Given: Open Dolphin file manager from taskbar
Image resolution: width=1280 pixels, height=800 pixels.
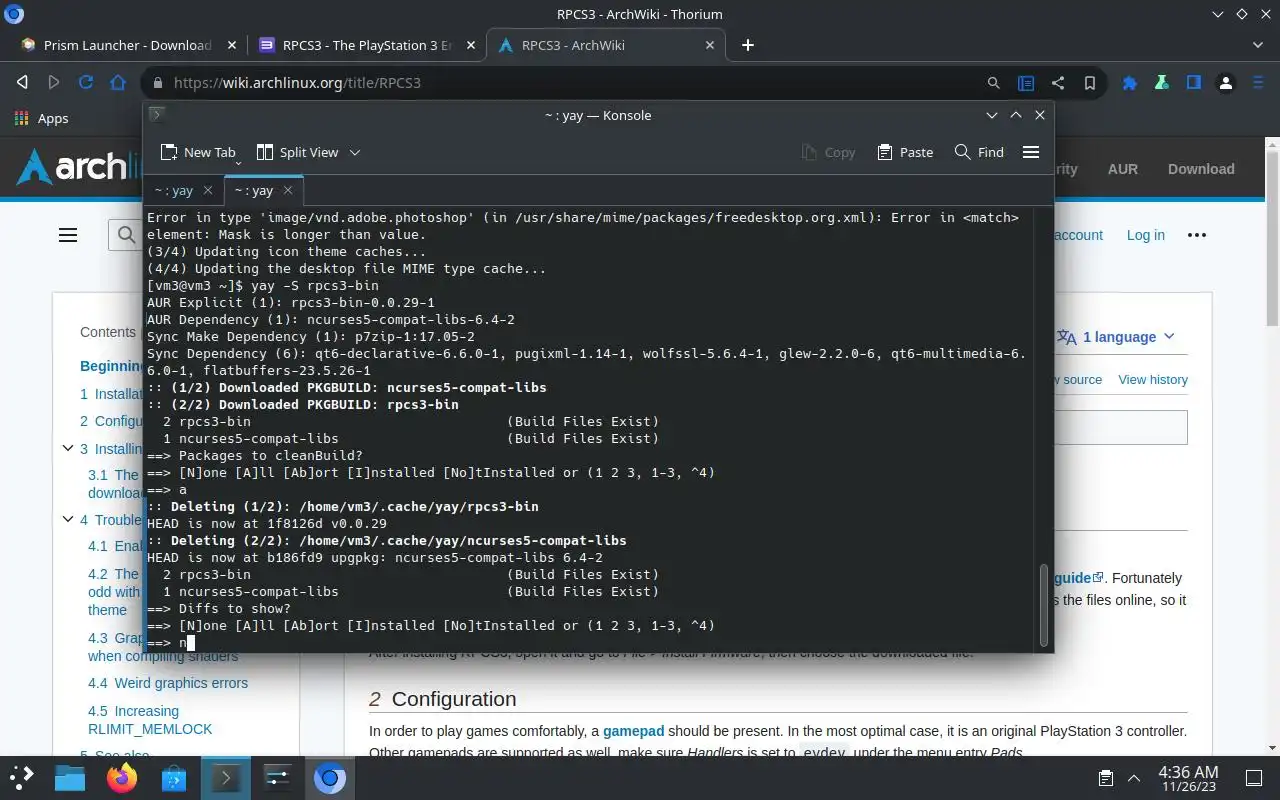Looking at the screenshot, I should pos(70,777).
